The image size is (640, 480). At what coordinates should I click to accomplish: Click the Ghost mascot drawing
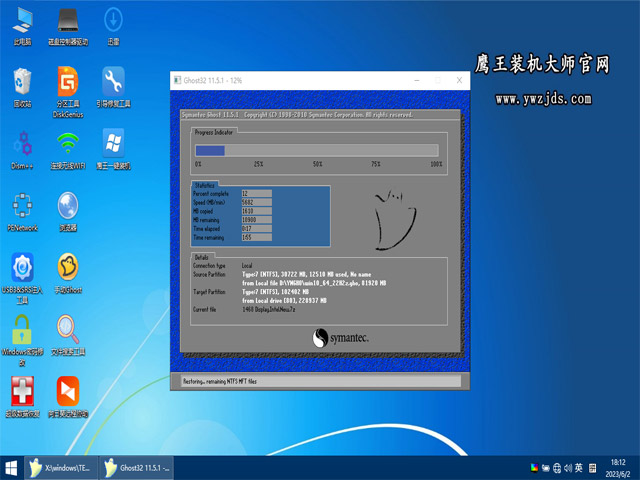(395, 219)
